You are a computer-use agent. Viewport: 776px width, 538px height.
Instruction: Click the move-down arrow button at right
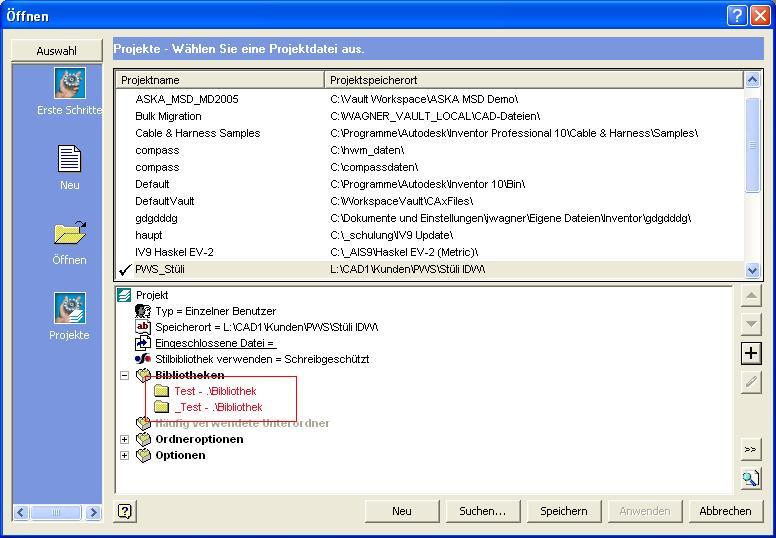751,325
